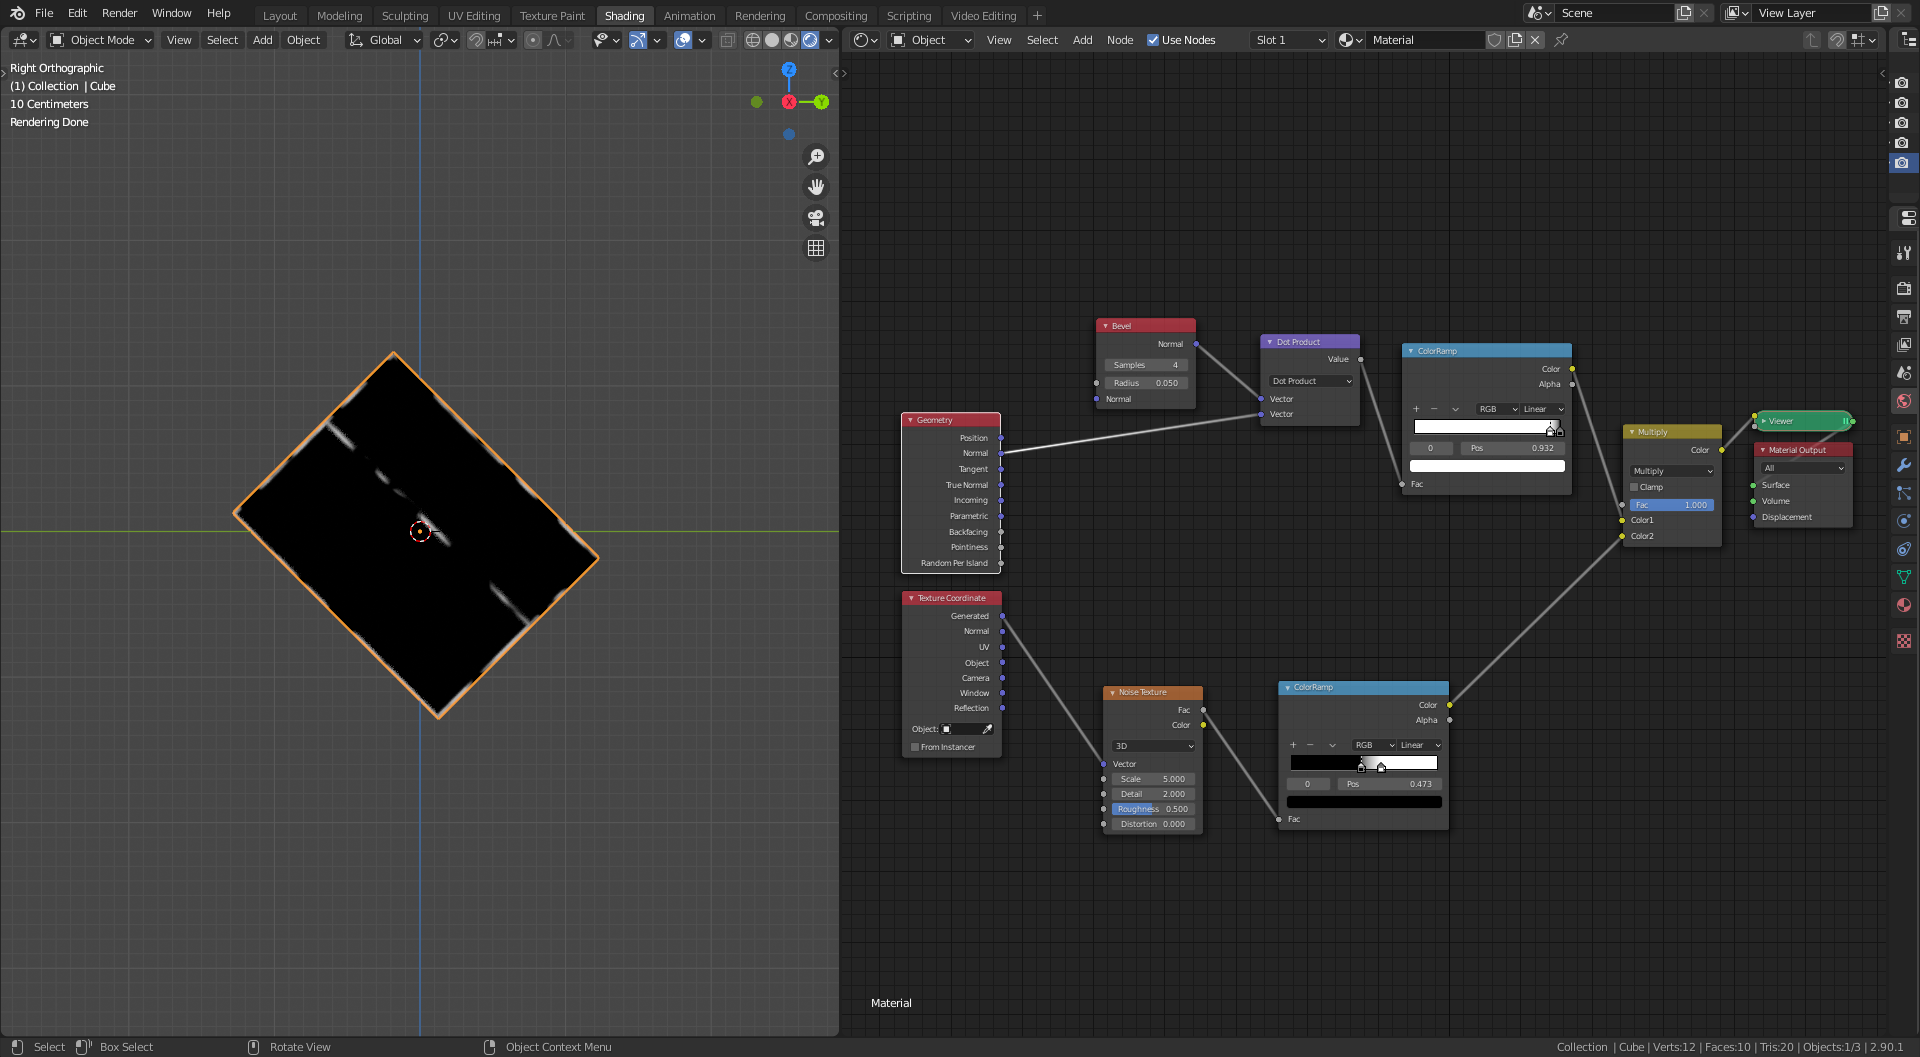Collapse the Noise Texture node header arrow
This screenshot has height=1057, width=1920.
1112,692
